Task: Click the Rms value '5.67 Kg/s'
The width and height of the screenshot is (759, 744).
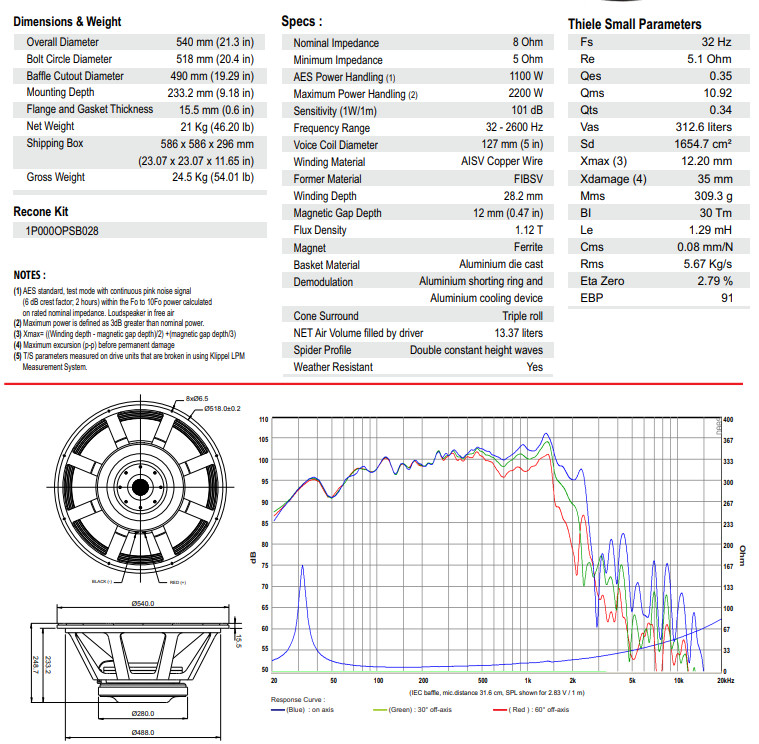Action: 708,264
